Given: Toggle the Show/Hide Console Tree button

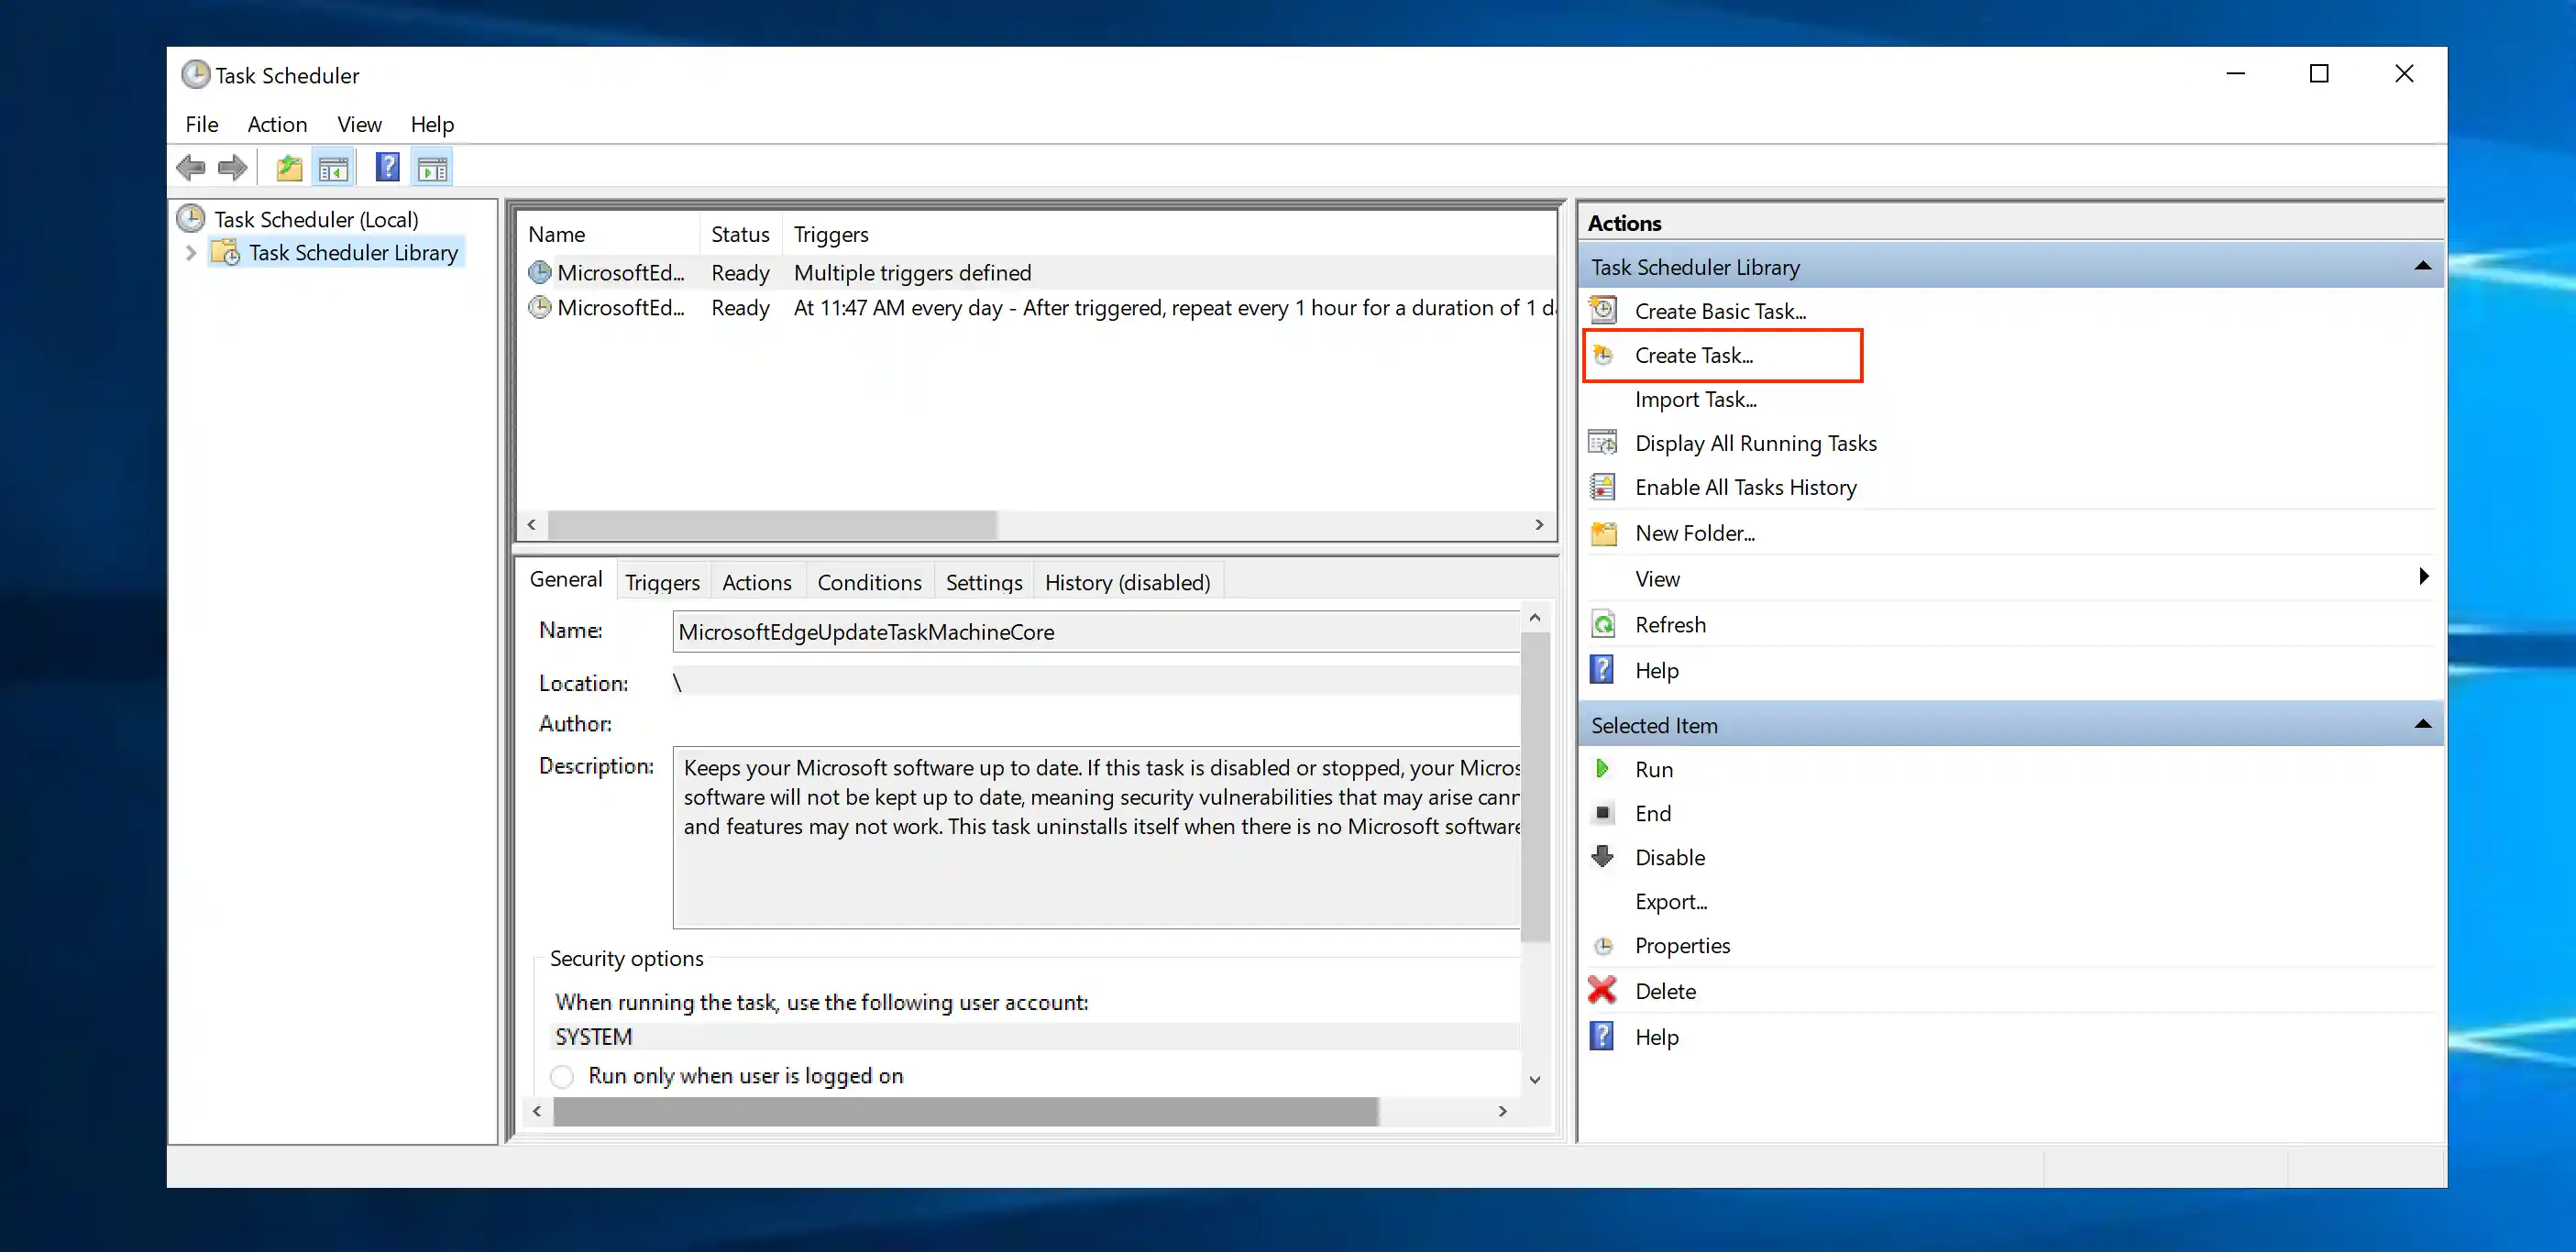Looking at the screenshot, I should (x=334, y=166).
